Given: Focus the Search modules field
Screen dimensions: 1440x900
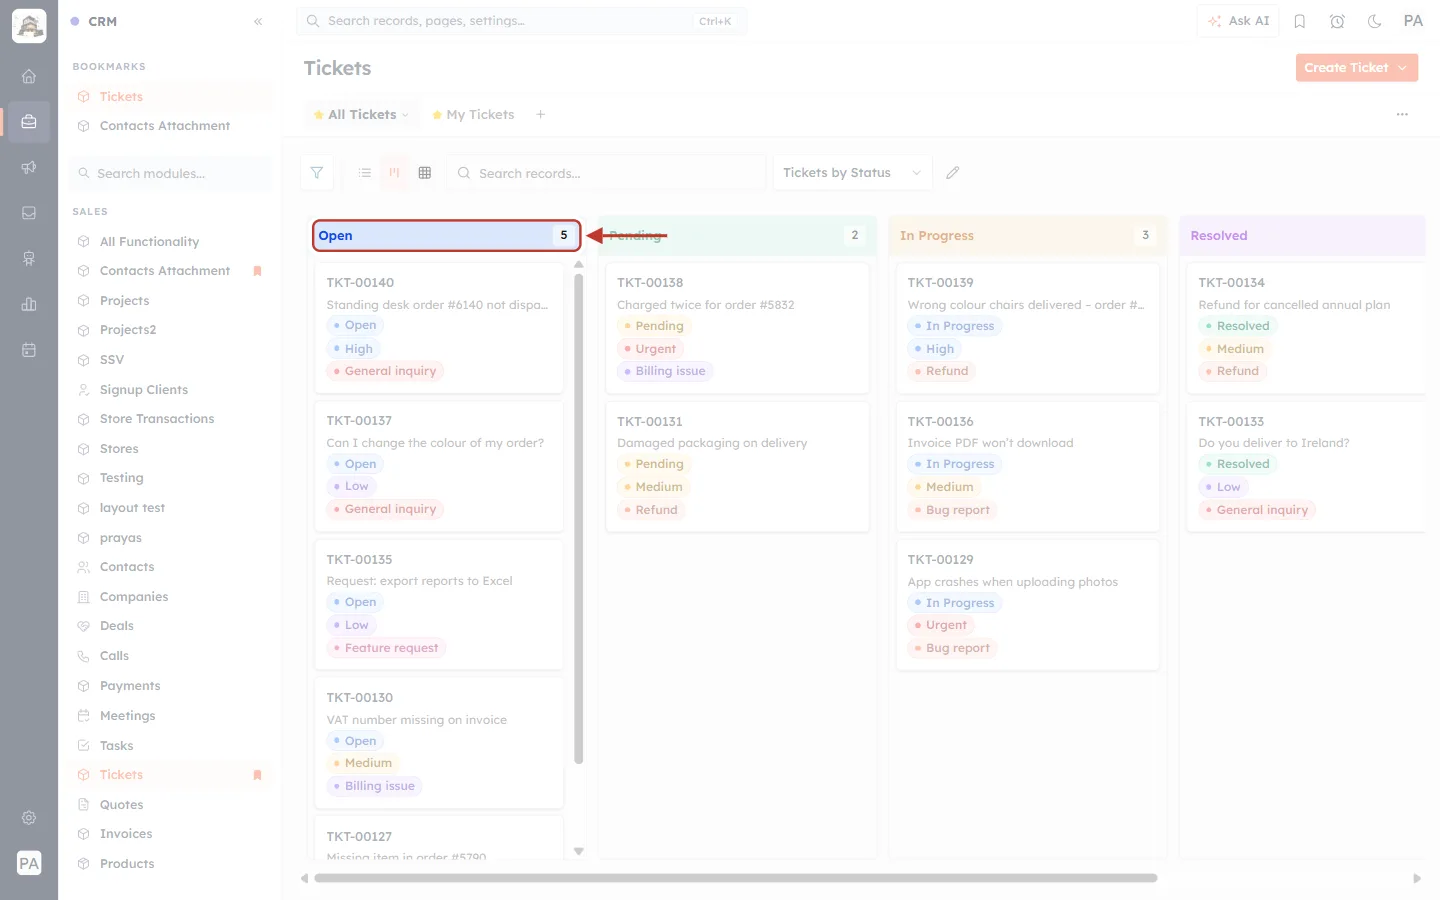Looking at the screenshot, I should (x=171, y=173).
